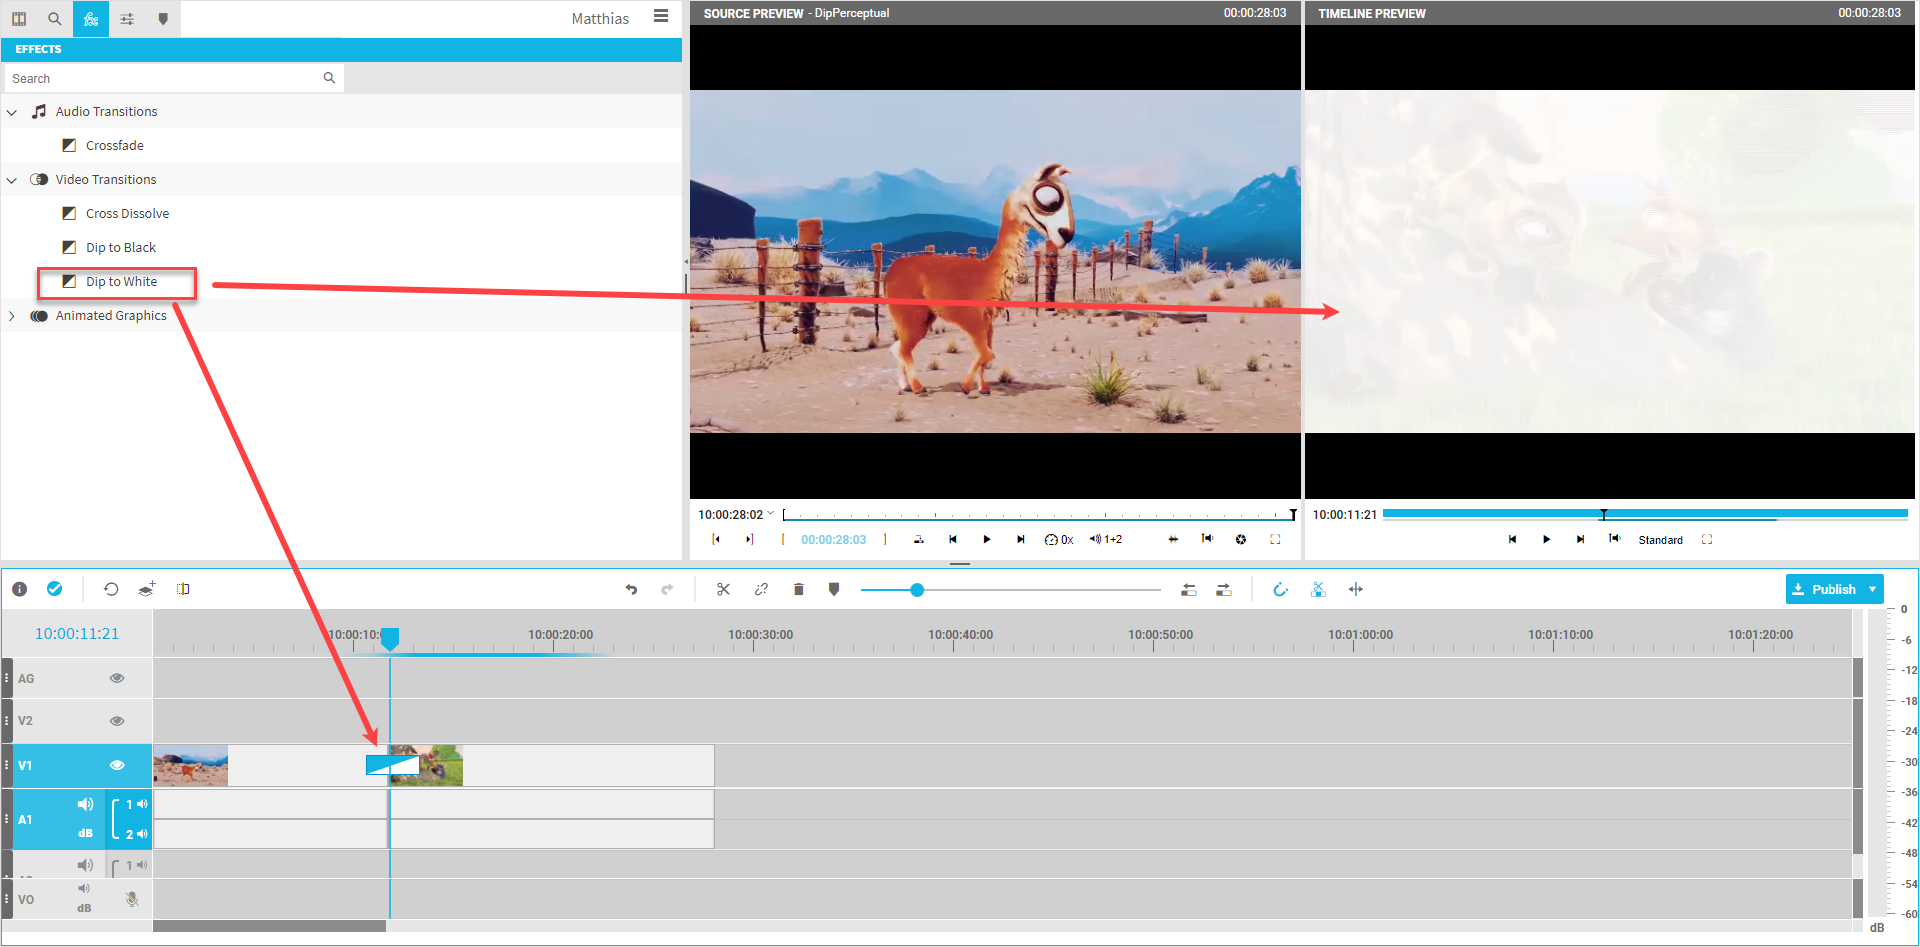Click the effects Search field
This screenshot has width=1920, height=947.
click(x=165, y=78)
